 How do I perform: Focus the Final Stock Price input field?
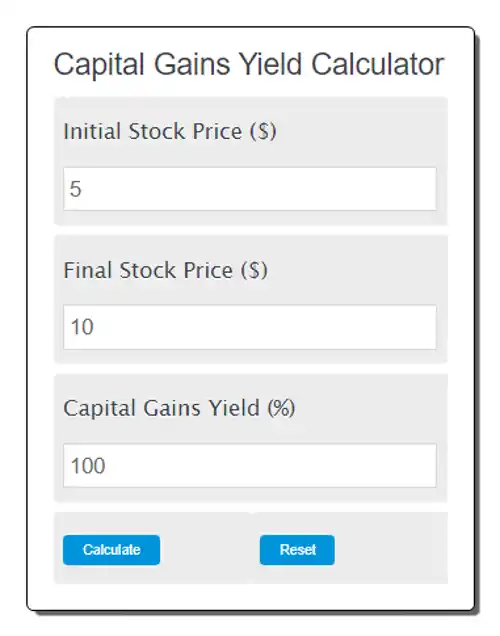click(x=250, y=327)
